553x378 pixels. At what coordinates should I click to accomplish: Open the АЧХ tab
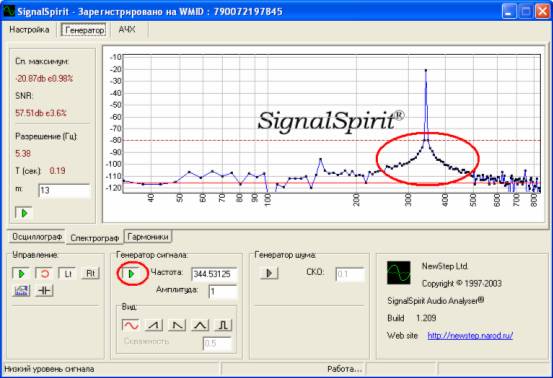click(127, 30)
